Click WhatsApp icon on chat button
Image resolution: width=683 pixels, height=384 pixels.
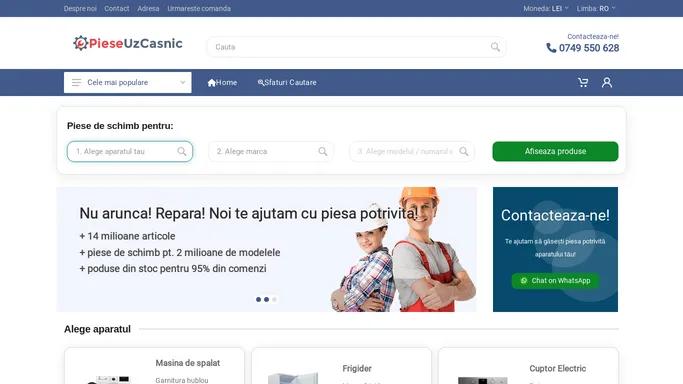[524, 281]
